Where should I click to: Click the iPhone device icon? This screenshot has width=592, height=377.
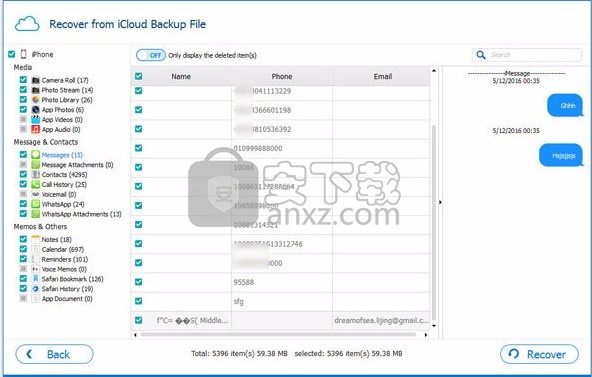pos(23,54)
